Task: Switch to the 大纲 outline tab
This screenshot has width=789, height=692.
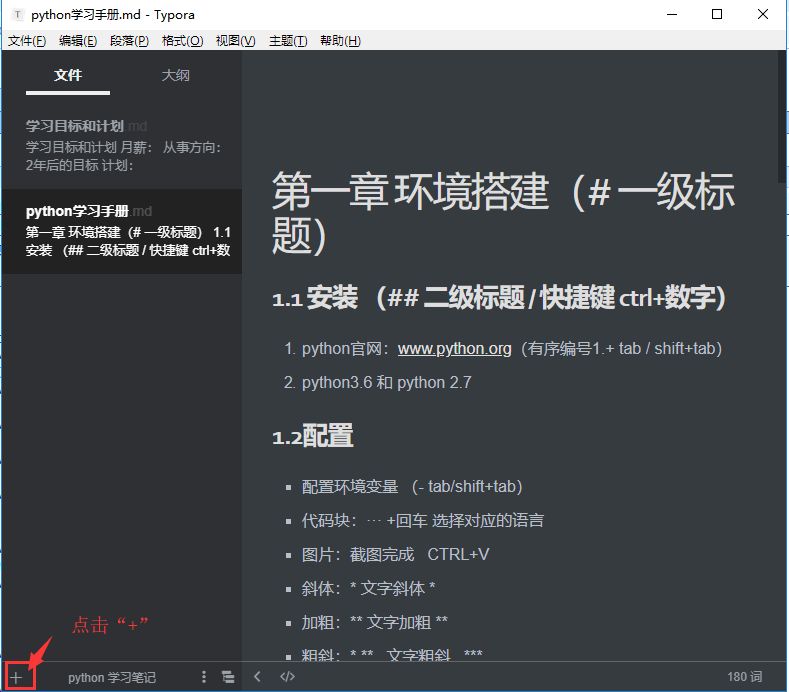Action: (176, 75)
